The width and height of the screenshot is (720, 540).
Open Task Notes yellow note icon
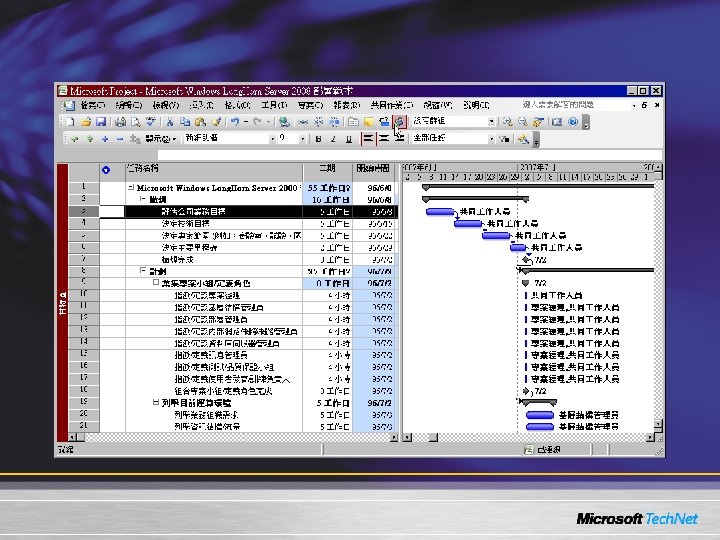[368, 122]
